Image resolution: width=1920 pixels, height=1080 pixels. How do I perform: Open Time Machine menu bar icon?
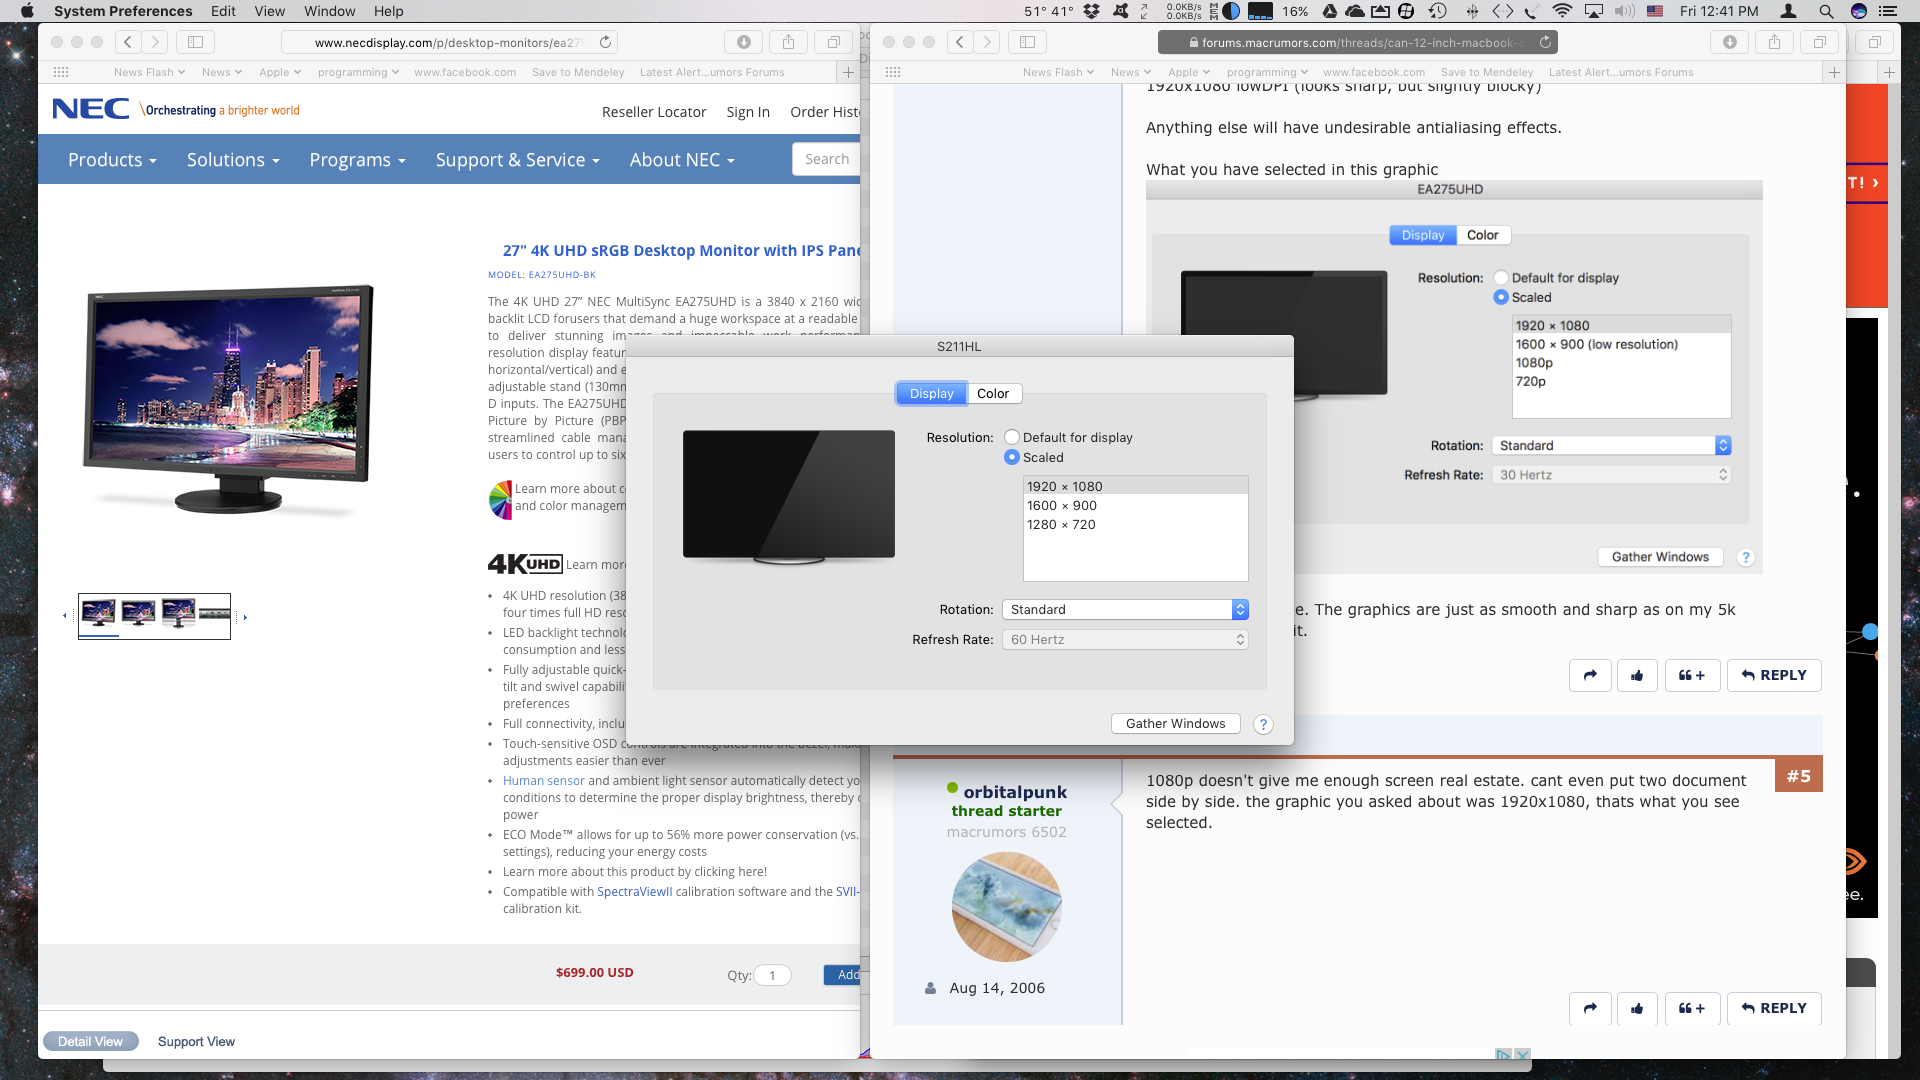pos(1438,11)
